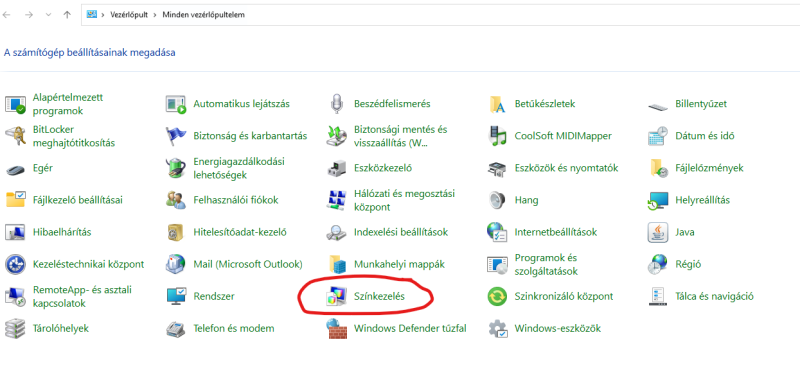
Task: Open the Fájlkezelő beállításai icon
Action: click(15, 200)
